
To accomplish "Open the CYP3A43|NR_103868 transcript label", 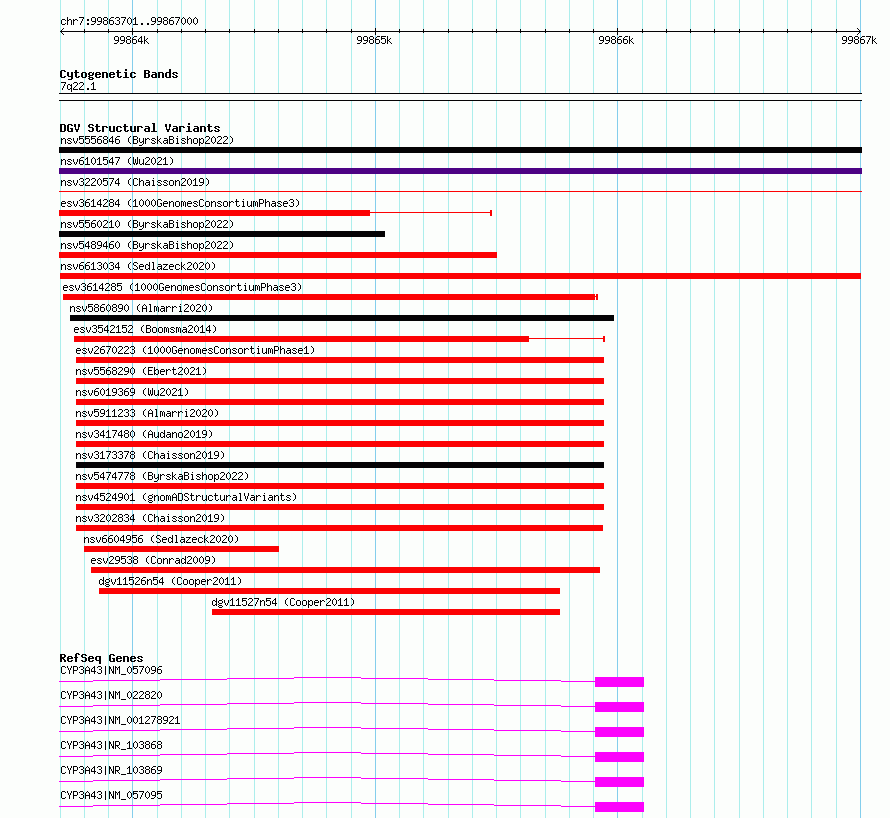I will tap(111, 745).
